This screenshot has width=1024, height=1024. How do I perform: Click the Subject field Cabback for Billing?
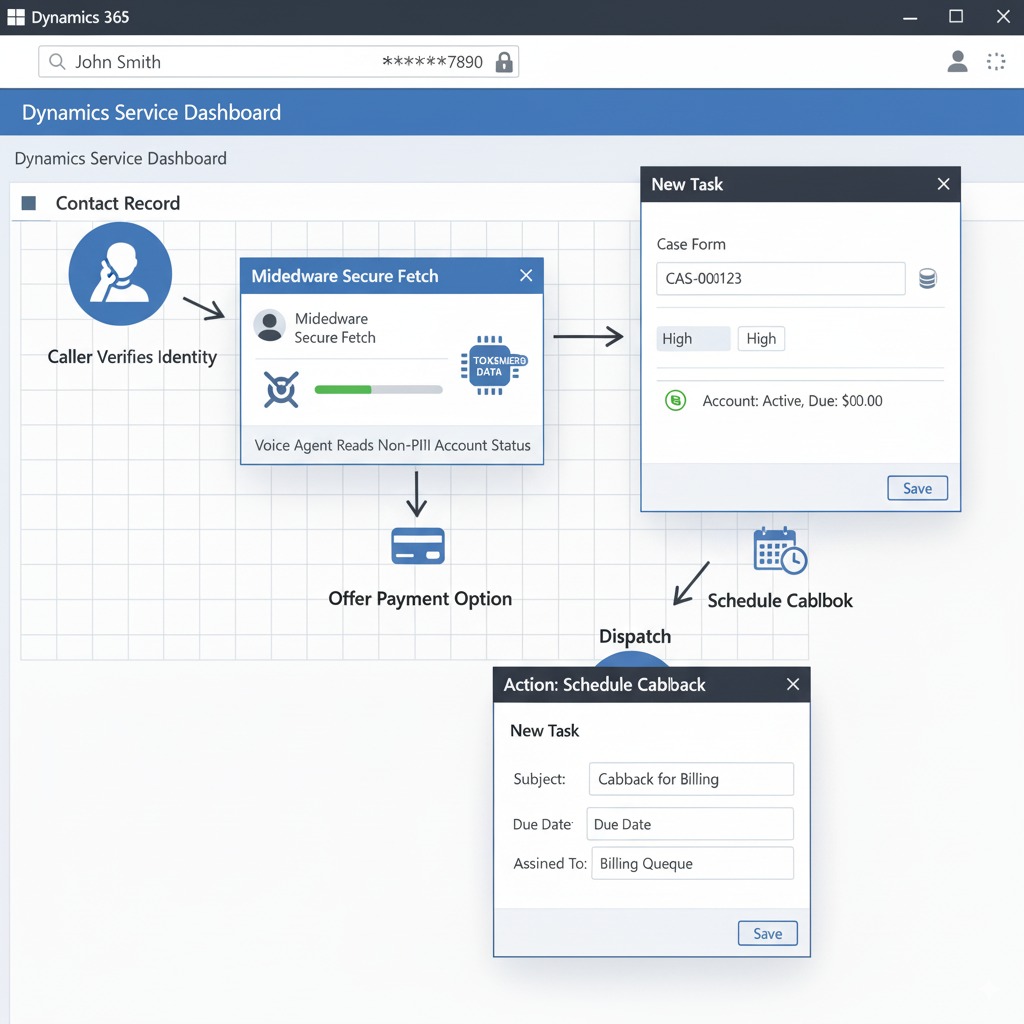(x=691, y=779)
